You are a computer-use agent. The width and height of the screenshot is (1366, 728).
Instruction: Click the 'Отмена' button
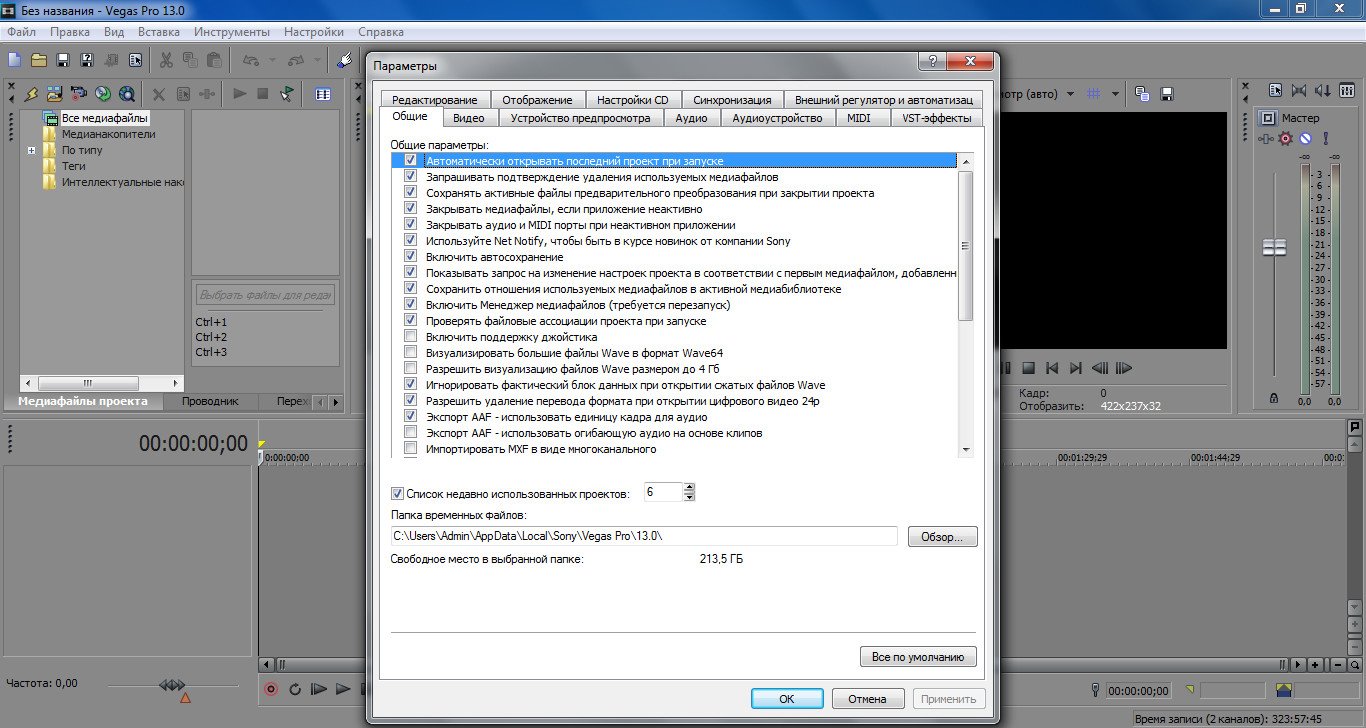(867, 698)
